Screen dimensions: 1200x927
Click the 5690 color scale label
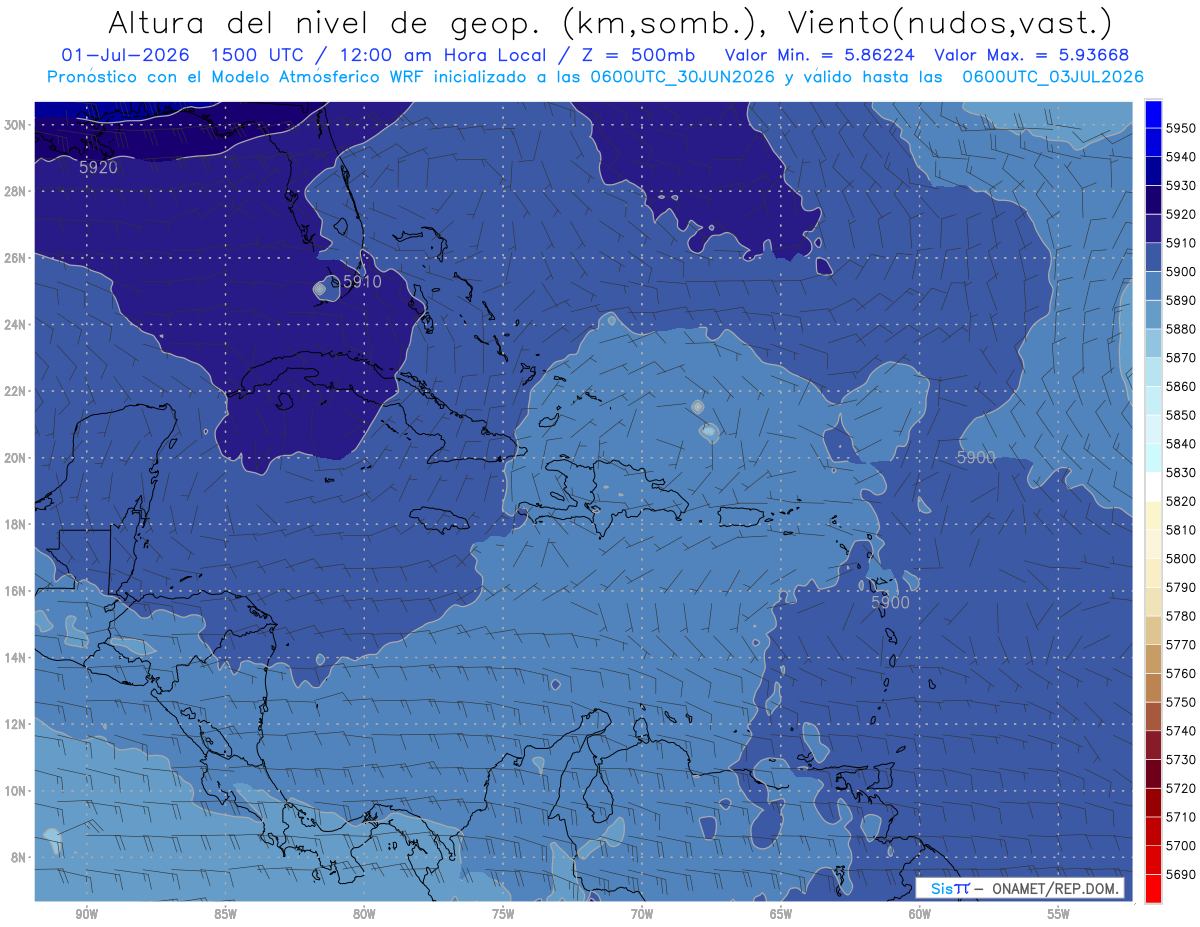point(1181,875)
